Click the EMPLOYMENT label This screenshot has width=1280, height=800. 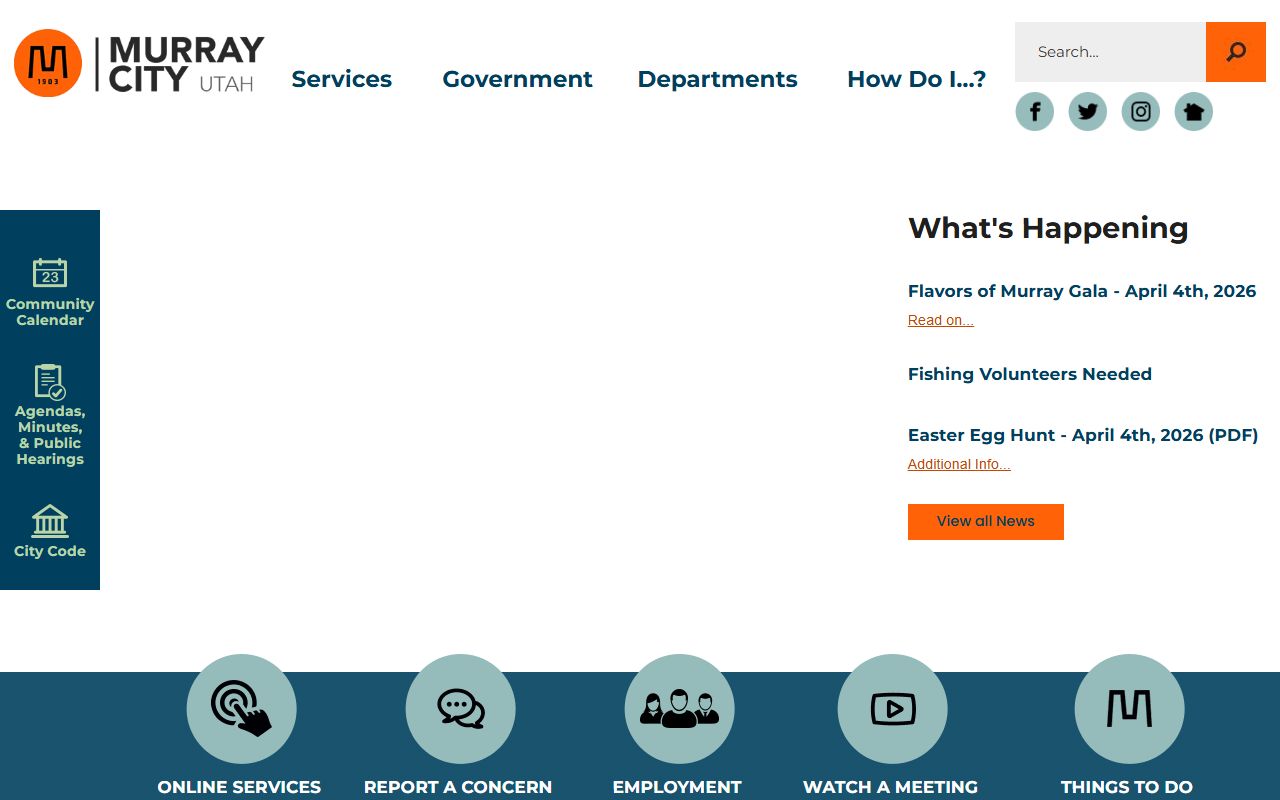pos(677,787)
